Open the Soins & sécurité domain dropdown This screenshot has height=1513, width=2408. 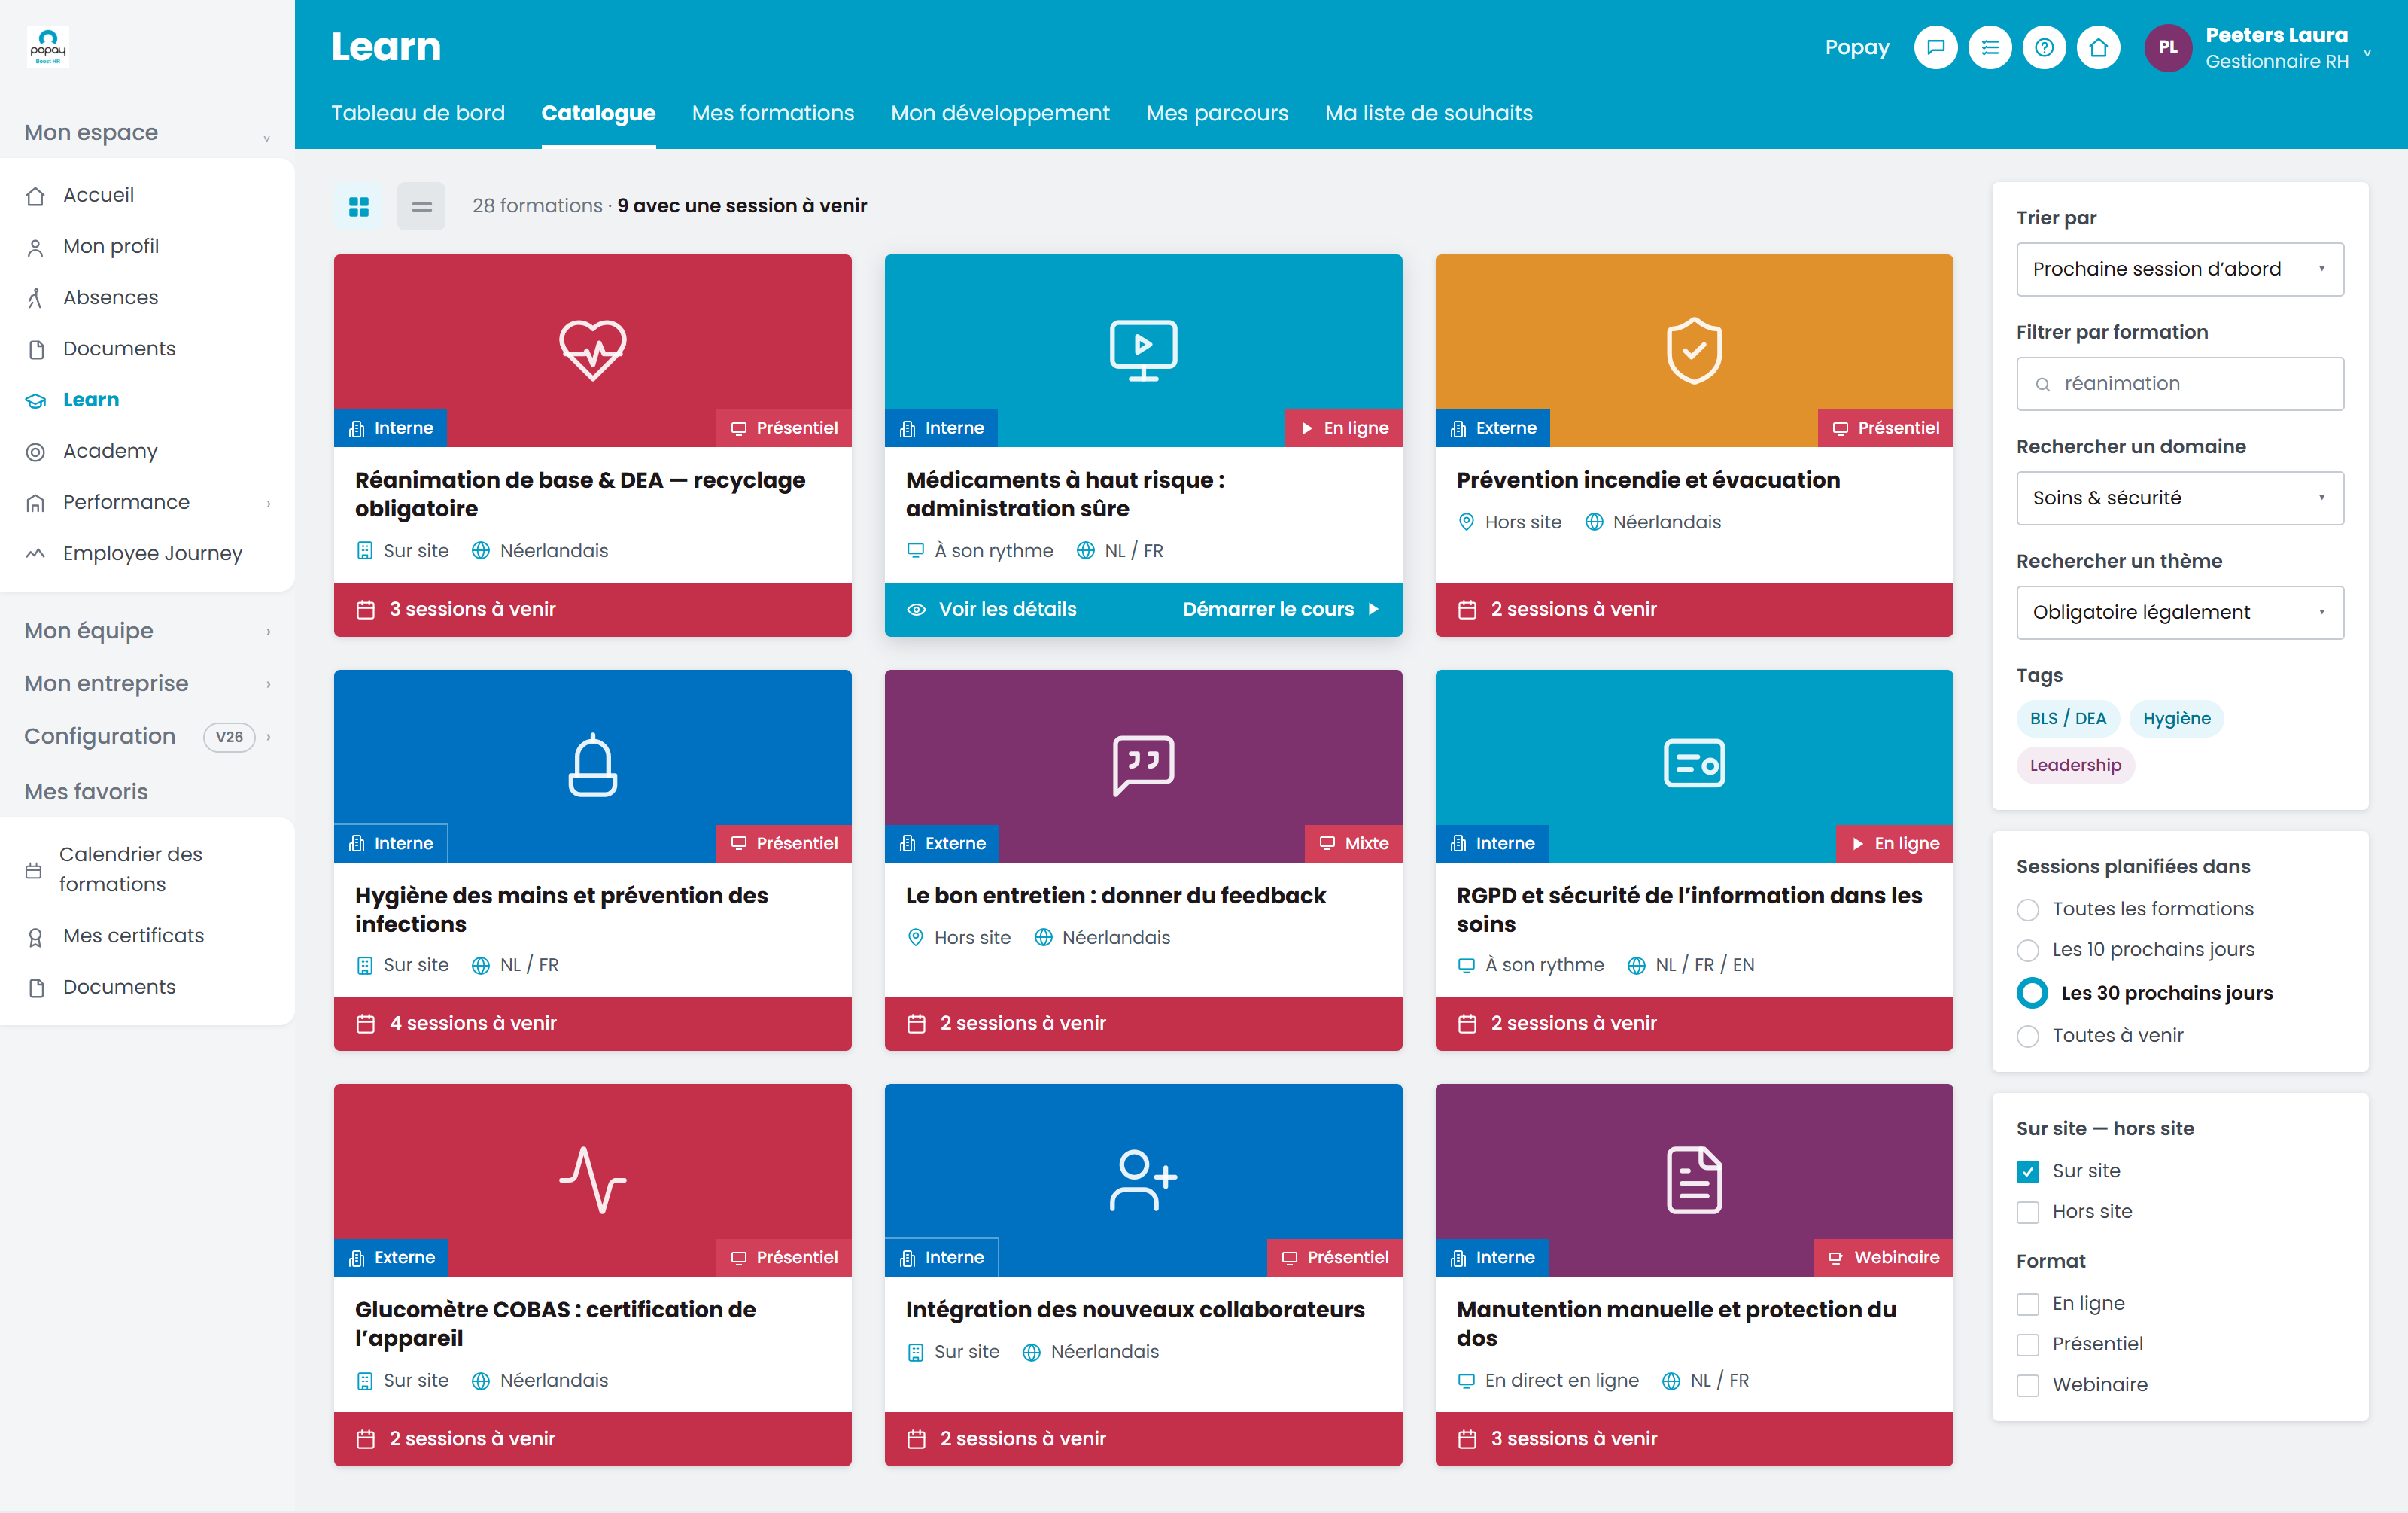click(2179, 498)
